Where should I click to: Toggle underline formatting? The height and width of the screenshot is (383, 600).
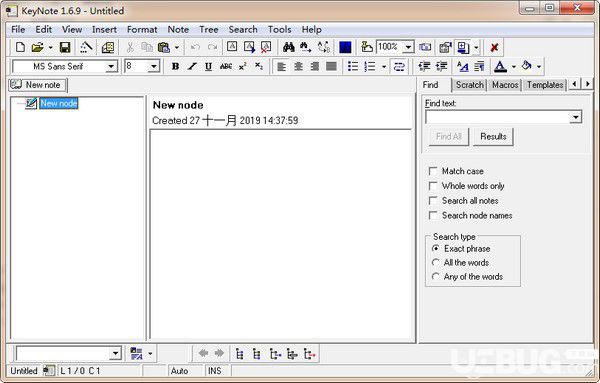208,67
